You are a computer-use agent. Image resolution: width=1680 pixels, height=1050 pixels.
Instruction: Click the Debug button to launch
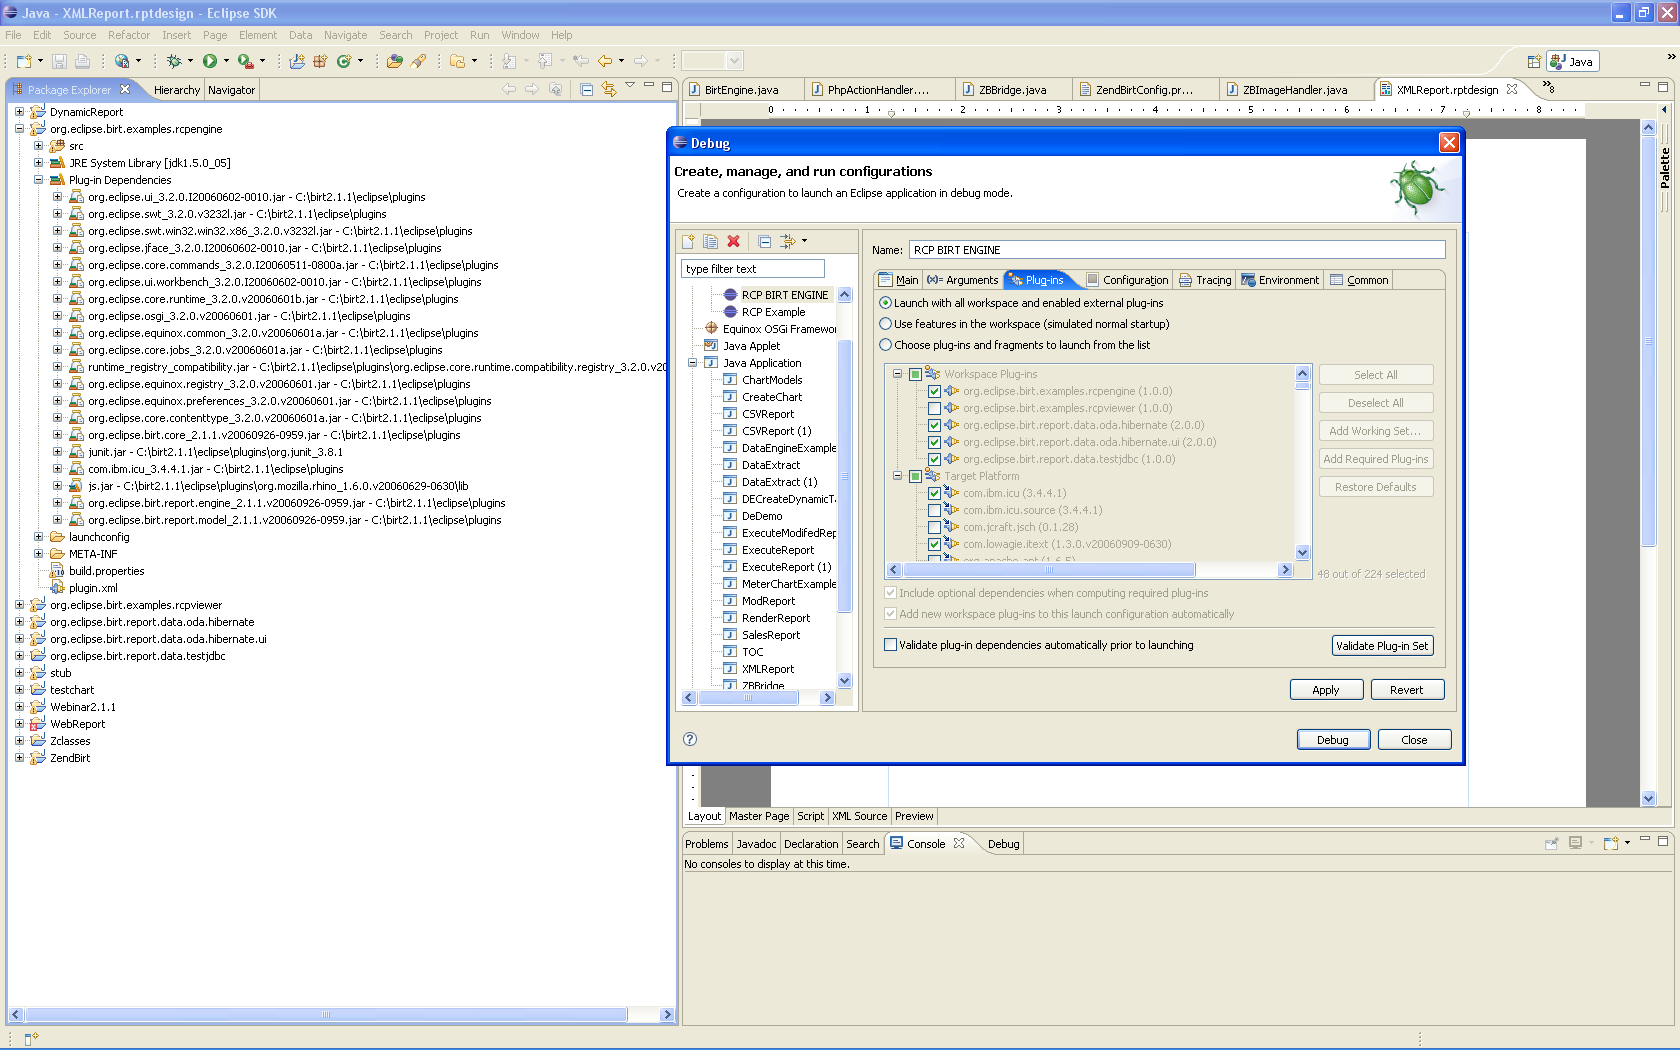[1332, 740]
